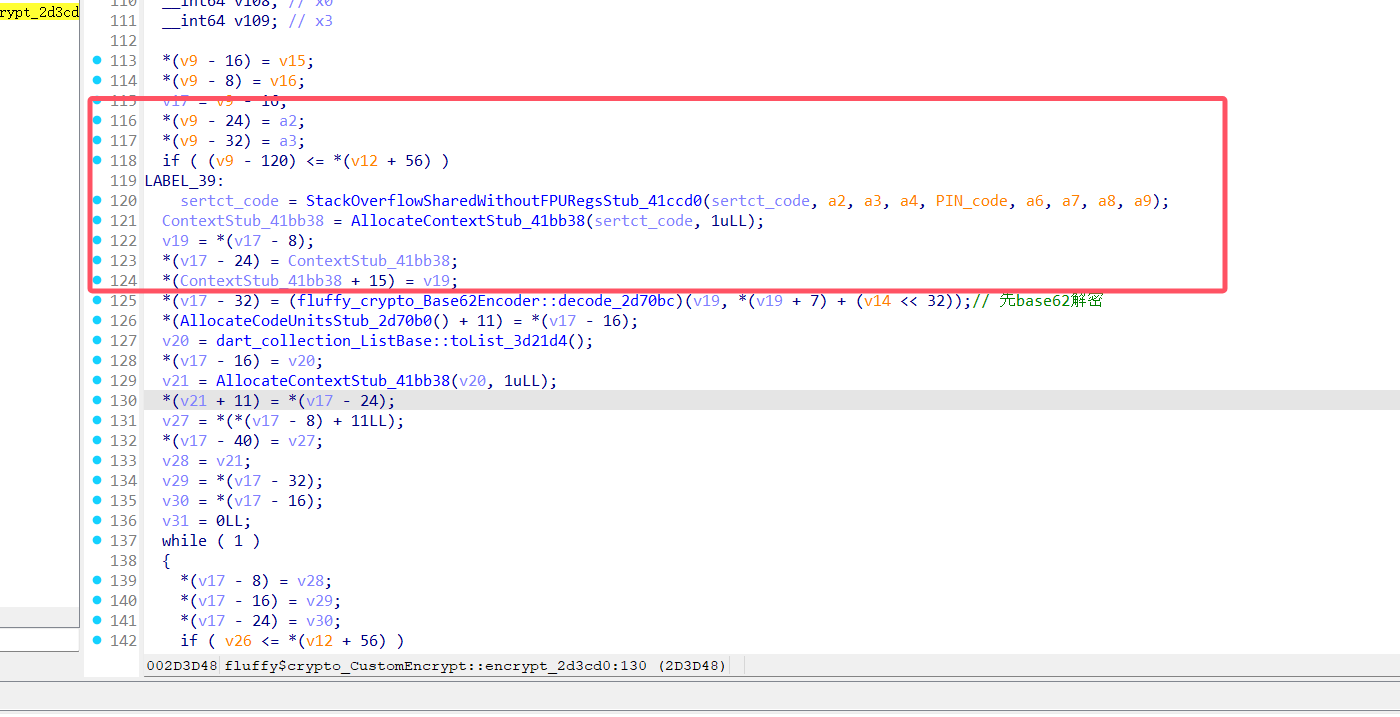The image size is (1400, 717).
Task: Toggle the breakpoint dot beside line 114
Action: pyautogui.click(x=96, y=81)
